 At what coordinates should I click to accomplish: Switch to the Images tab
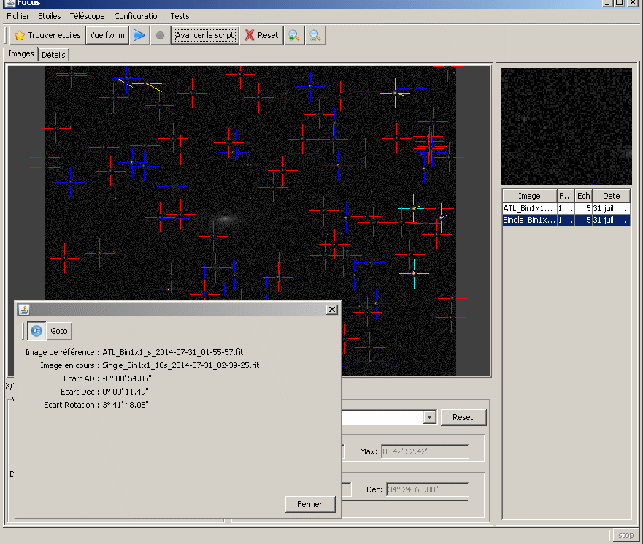[21, 54]
